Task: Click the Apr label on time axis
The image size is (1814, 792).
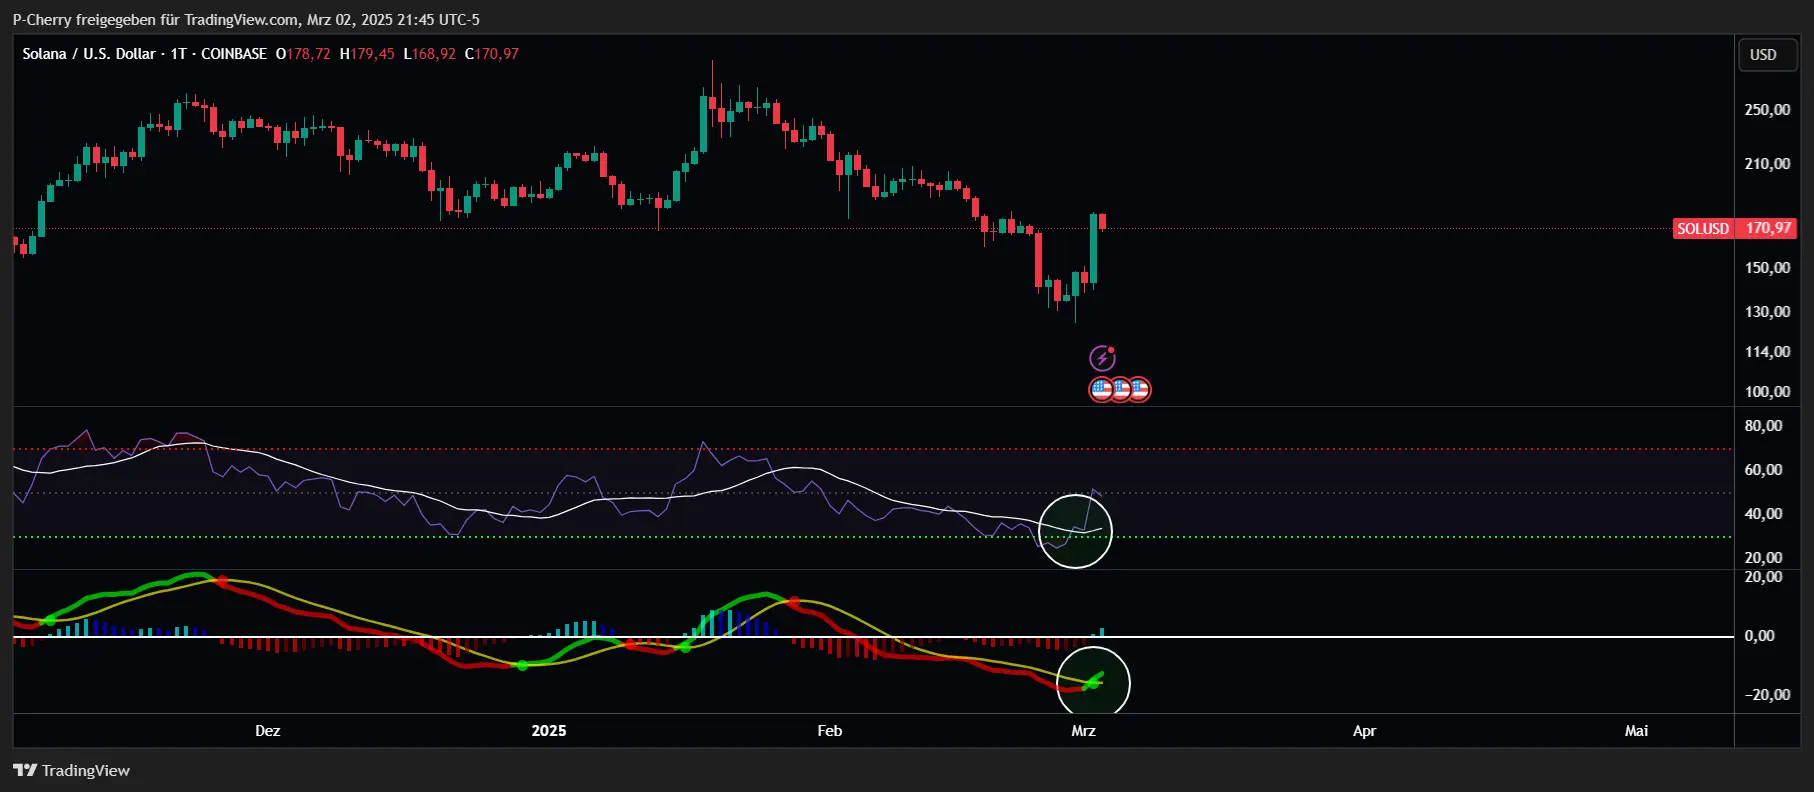Action: click(x=1364, y=731)
